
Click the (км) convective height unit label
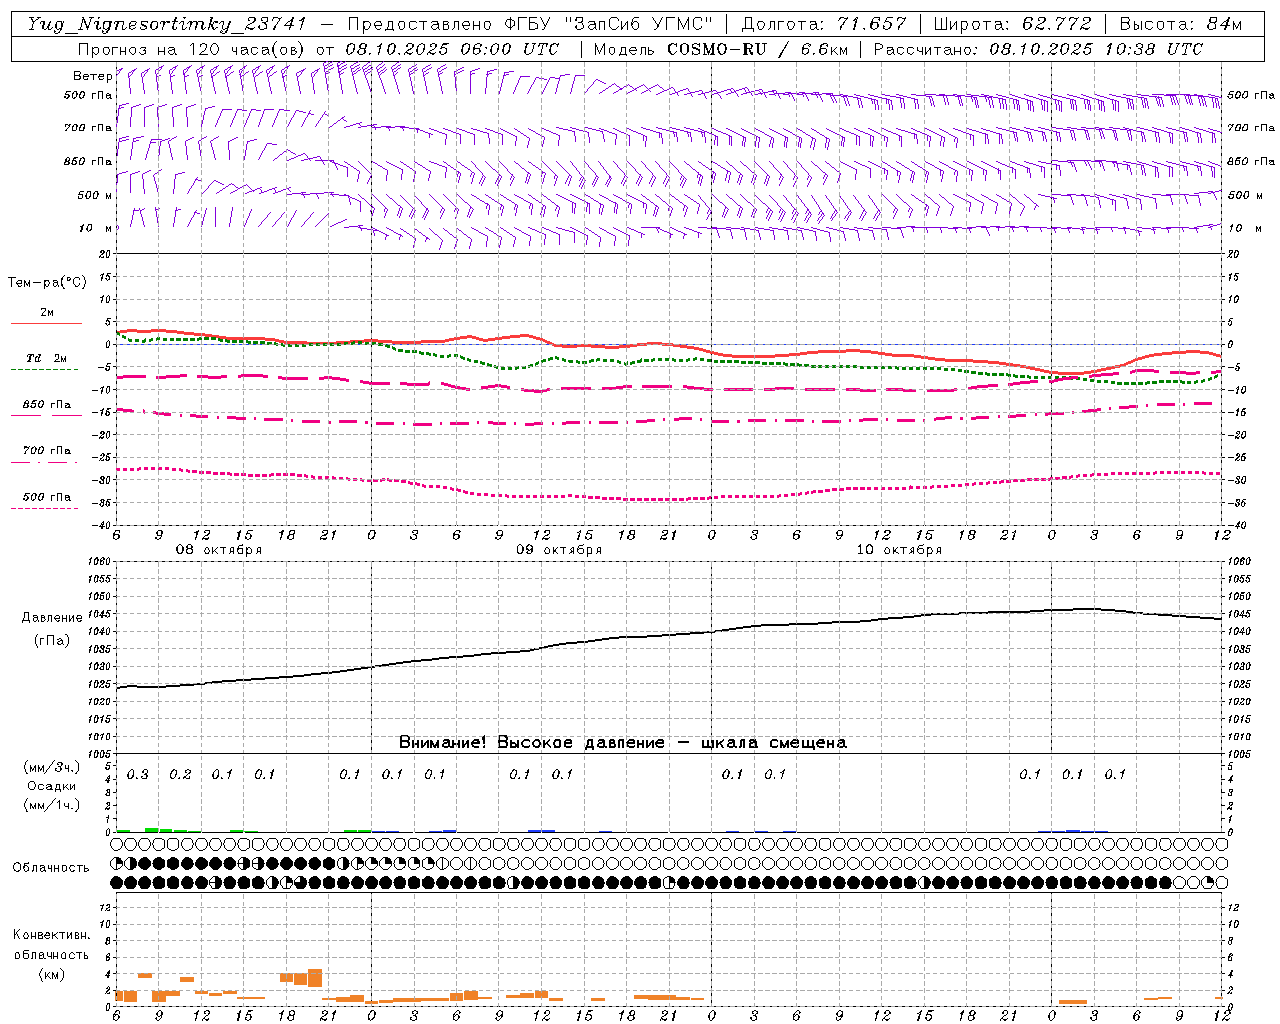click(x=52, y=974)
